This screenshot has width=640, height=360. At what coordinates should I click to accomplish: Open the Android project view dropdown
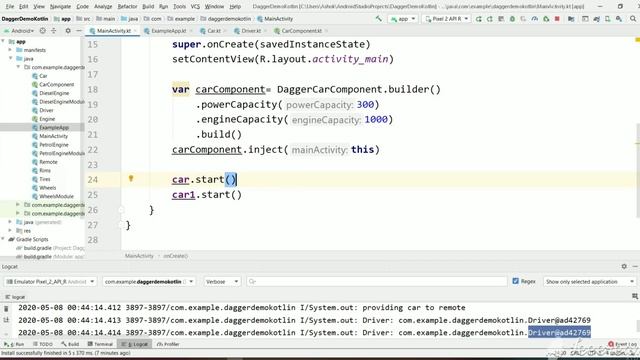(19, 31)
